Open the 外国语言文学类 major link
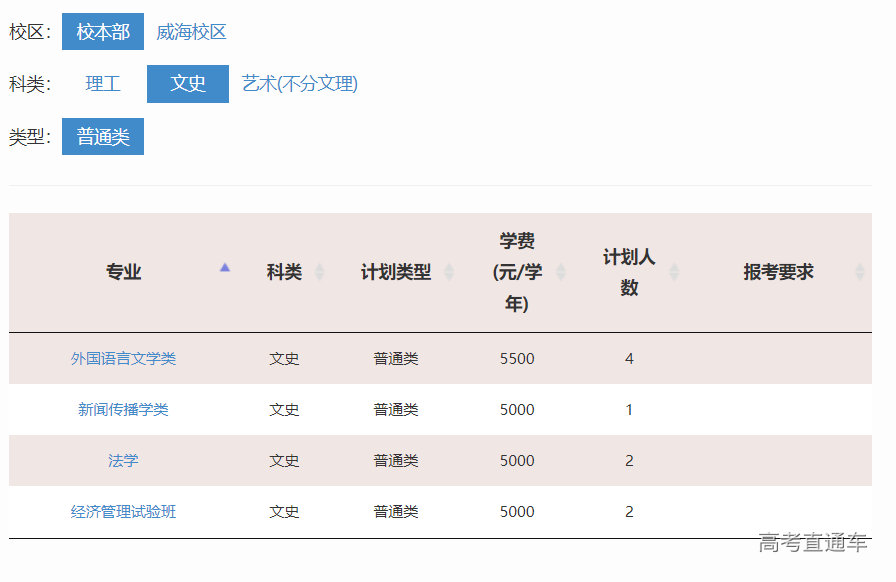Image resolution: width=896 pixels, height=582 pixels. click(122, 357)
